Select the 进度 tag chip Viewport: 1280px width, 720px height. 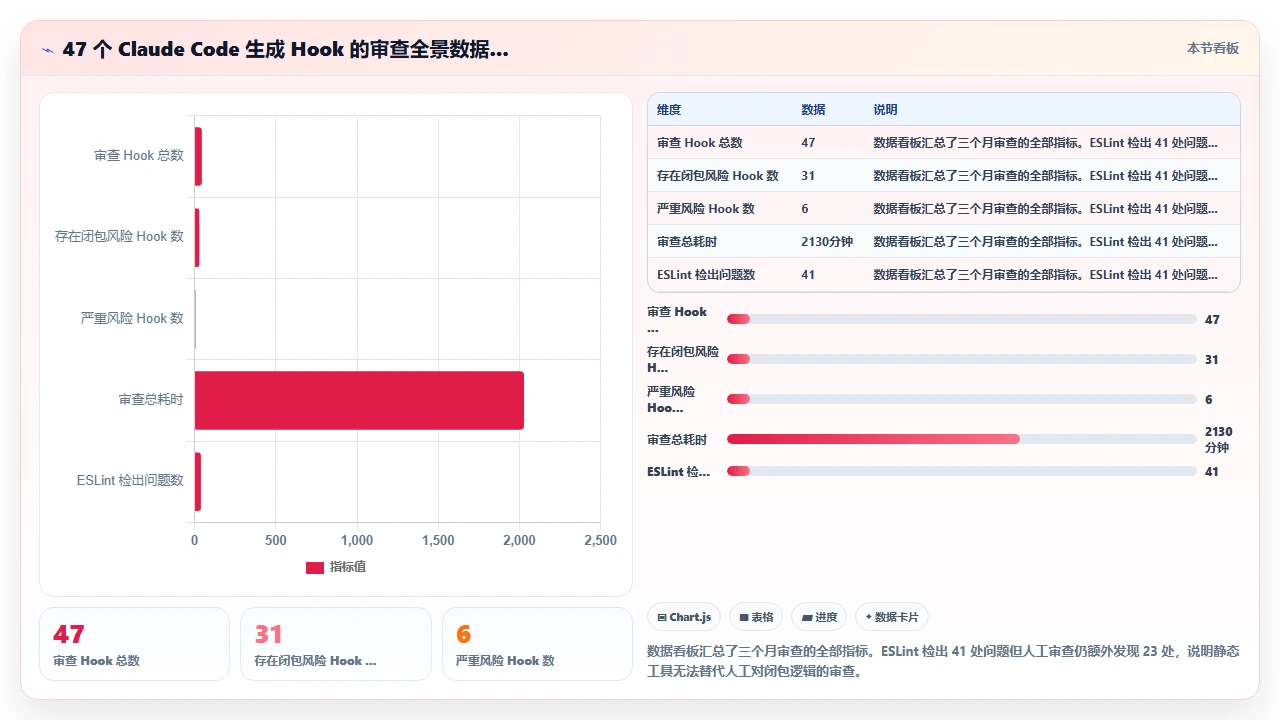point(819,617)
